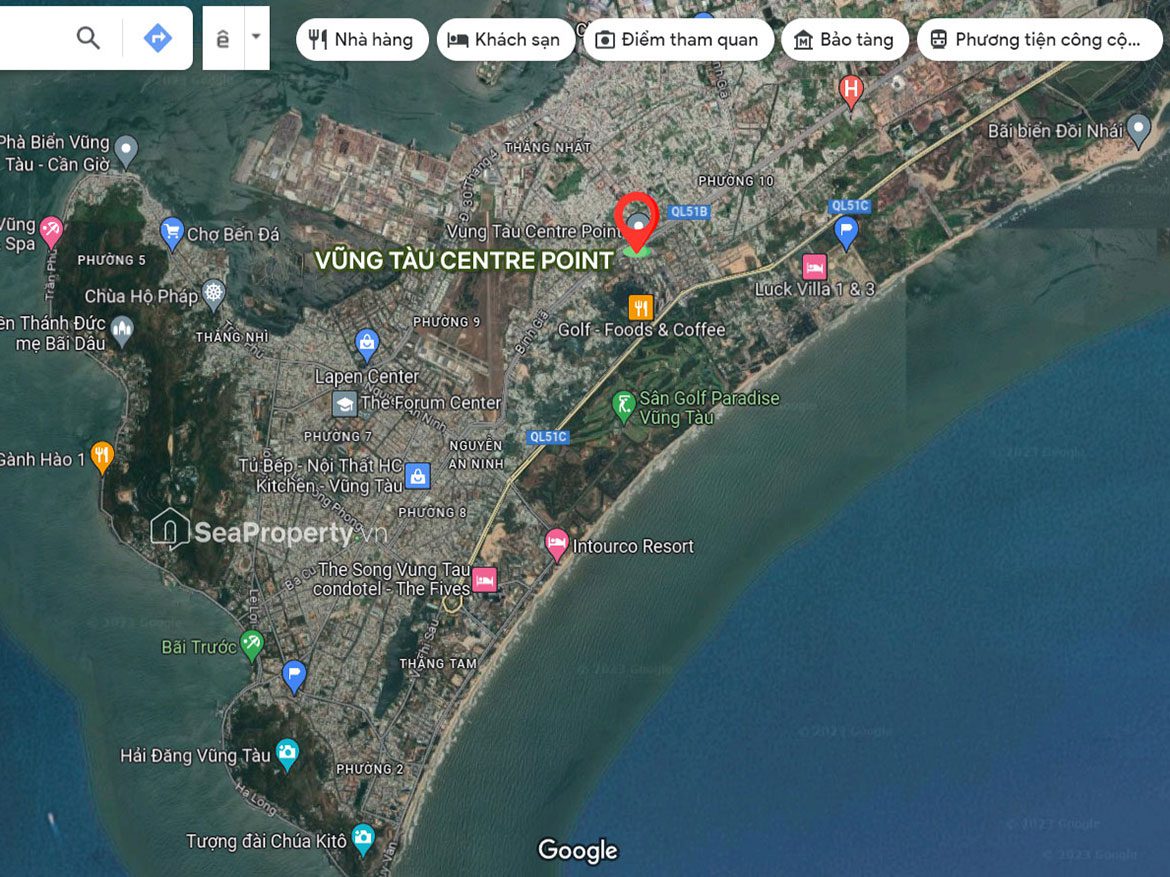Click the Tượng đài Chúa Kitô marker
The width and height of the screenshot is (1170, 877).
coord(363,839)
